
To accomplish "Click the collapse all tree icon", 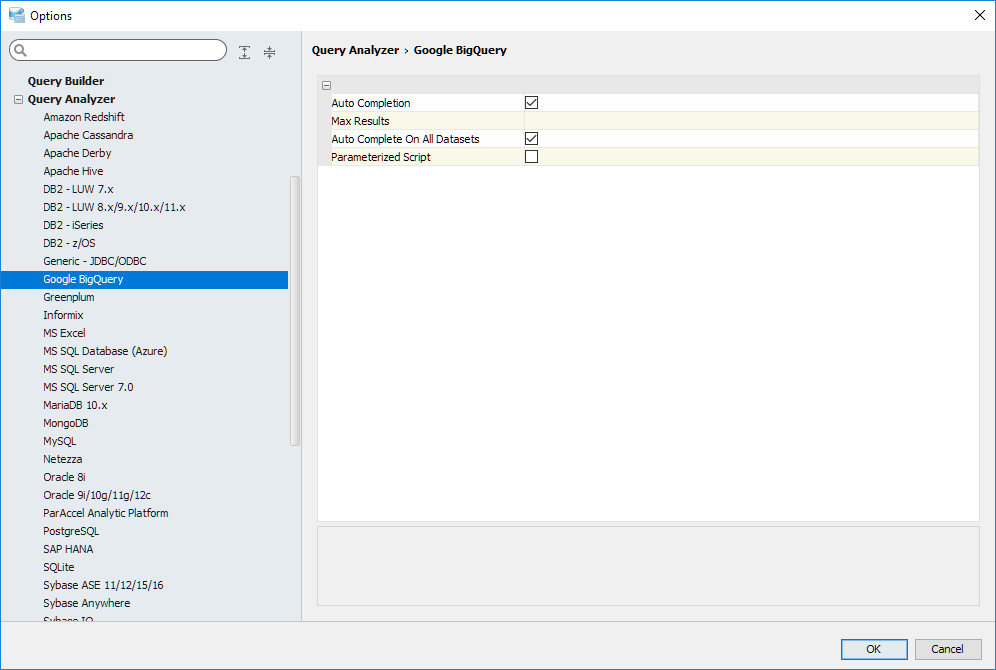I will 269,52.
